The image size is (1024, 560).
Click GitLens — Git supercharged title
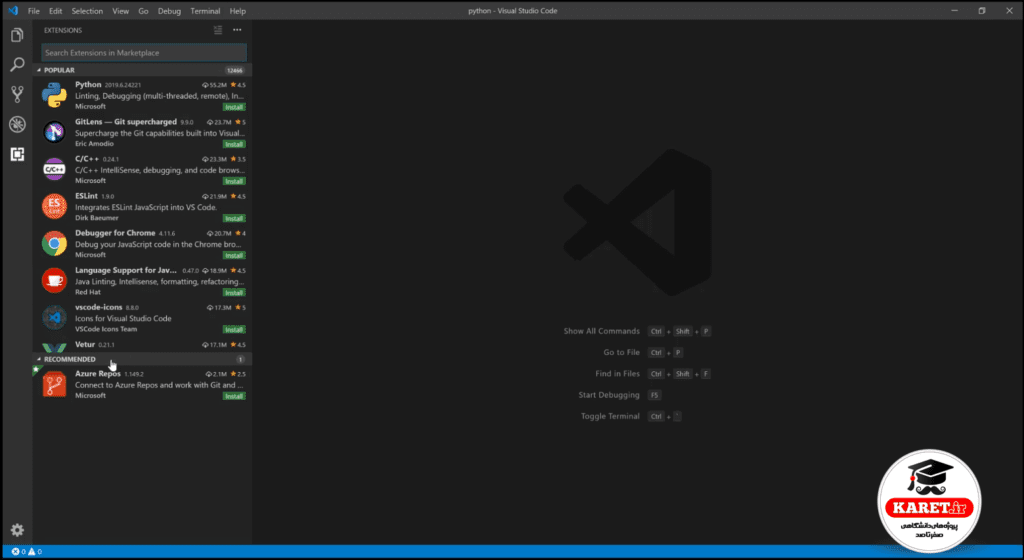(125, 122)
